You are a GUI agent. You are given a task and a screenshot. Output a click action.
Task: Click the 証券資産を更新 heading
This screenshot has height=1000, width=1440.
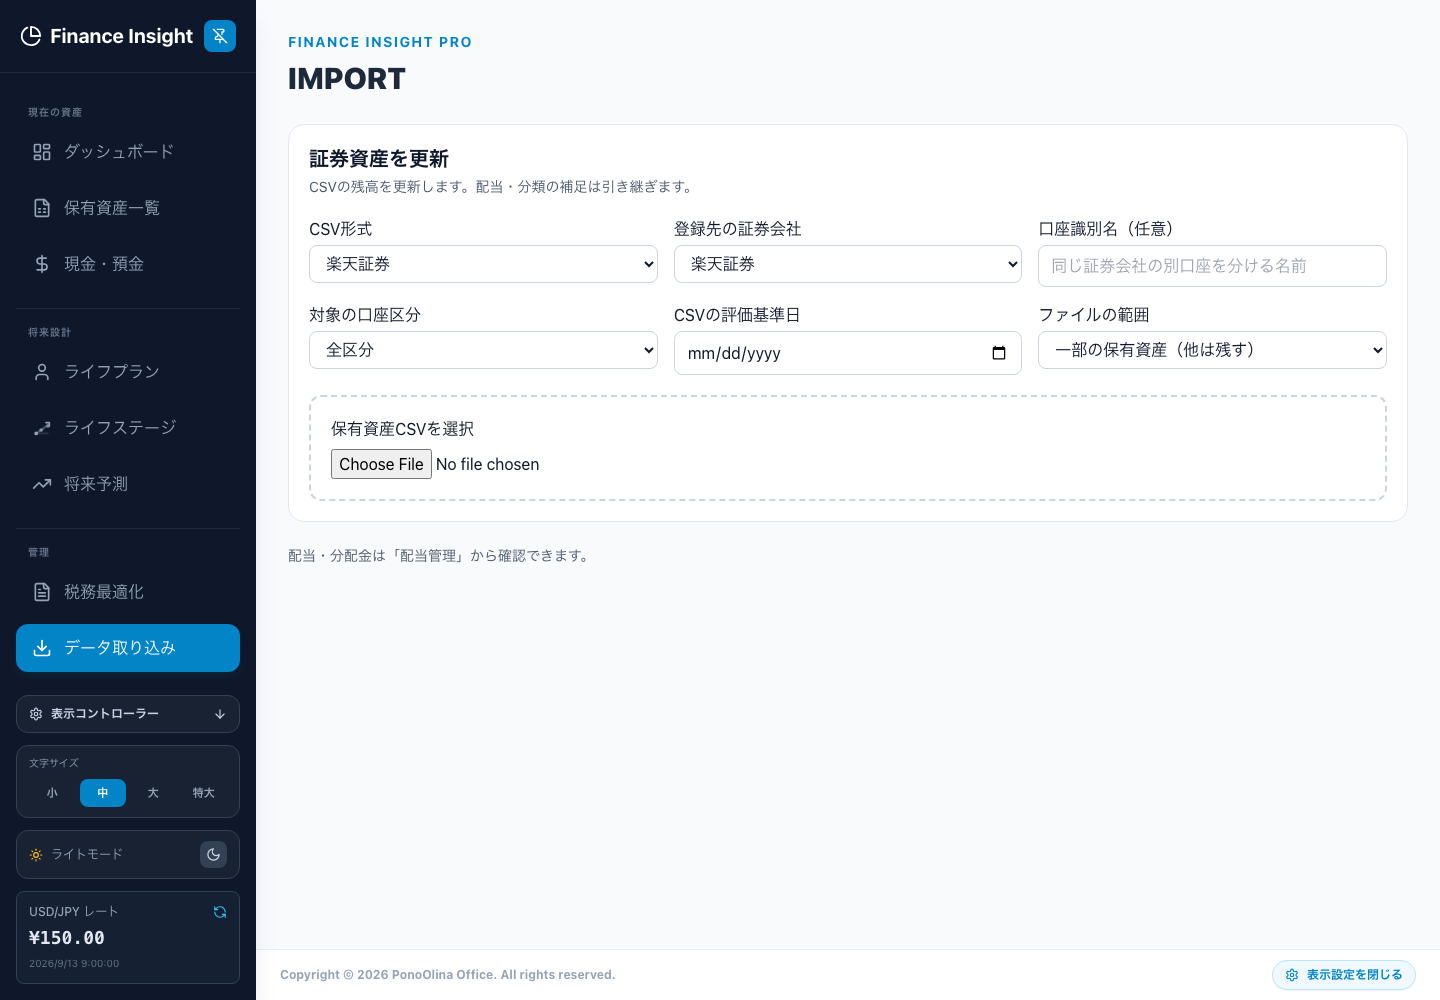pos(379,159)
